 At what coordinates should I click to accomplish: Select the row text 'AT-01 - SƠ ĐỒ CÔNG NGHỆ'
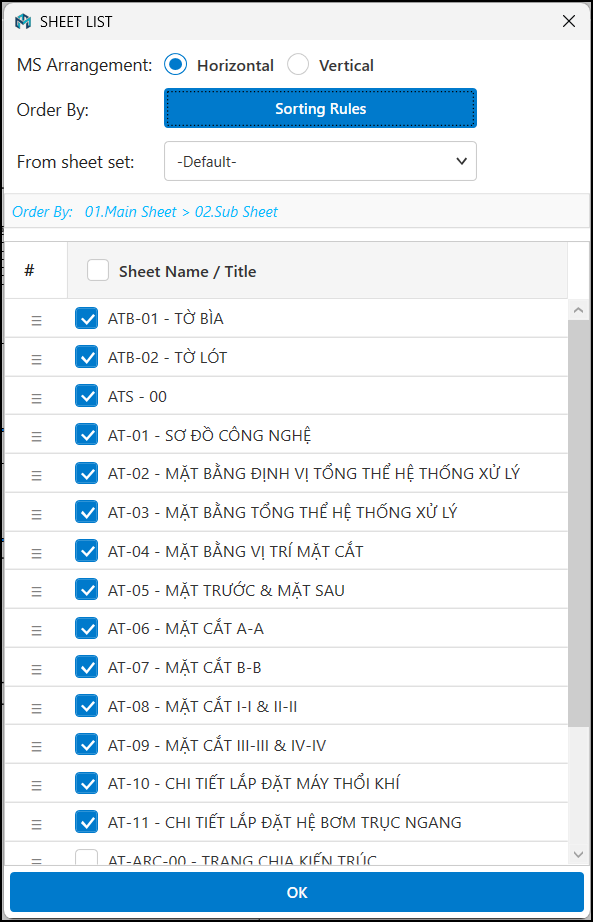point(209,435)
